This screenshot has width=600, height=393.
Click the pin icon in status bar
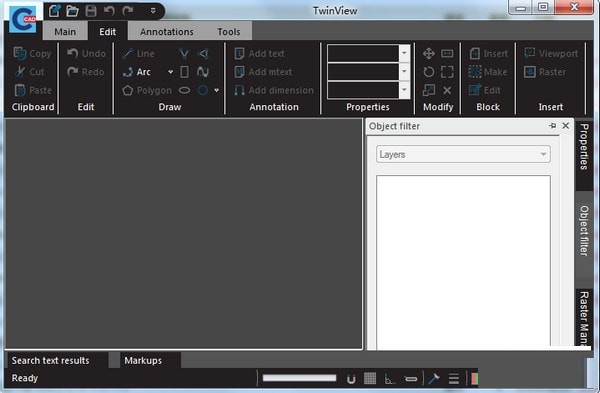pos(434,379)
